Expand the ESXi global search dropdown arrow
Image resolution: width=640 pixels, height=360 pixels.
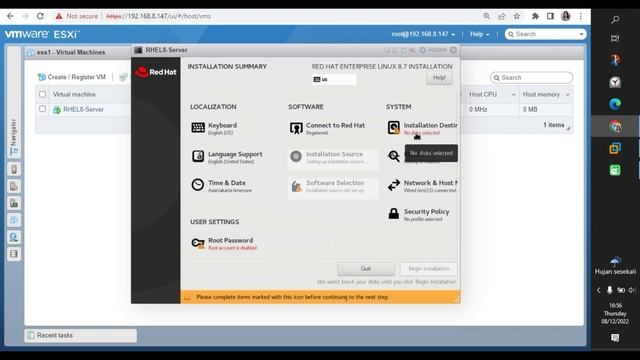point(581,34)
